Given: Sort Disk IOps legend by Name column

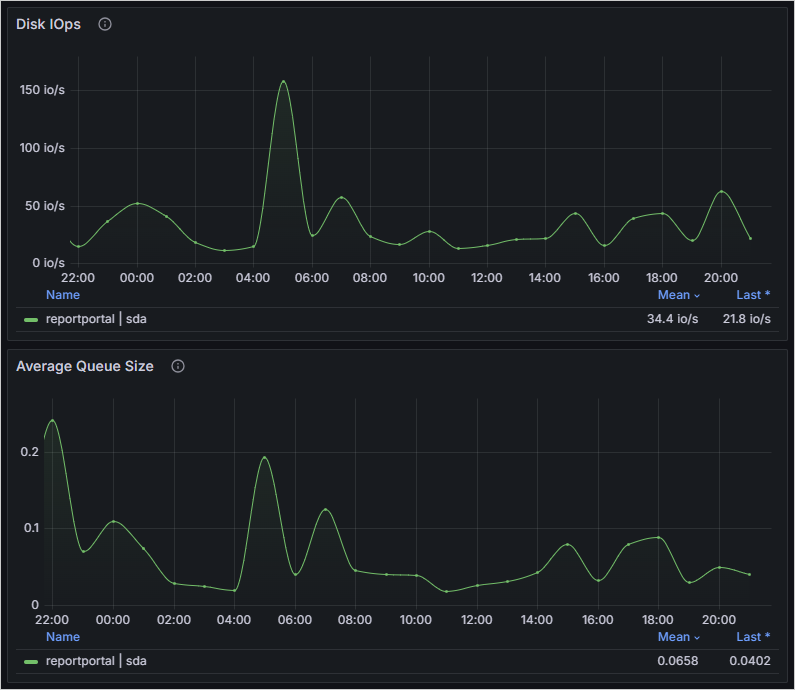Looking at the screenshot, I should (63, 295).
